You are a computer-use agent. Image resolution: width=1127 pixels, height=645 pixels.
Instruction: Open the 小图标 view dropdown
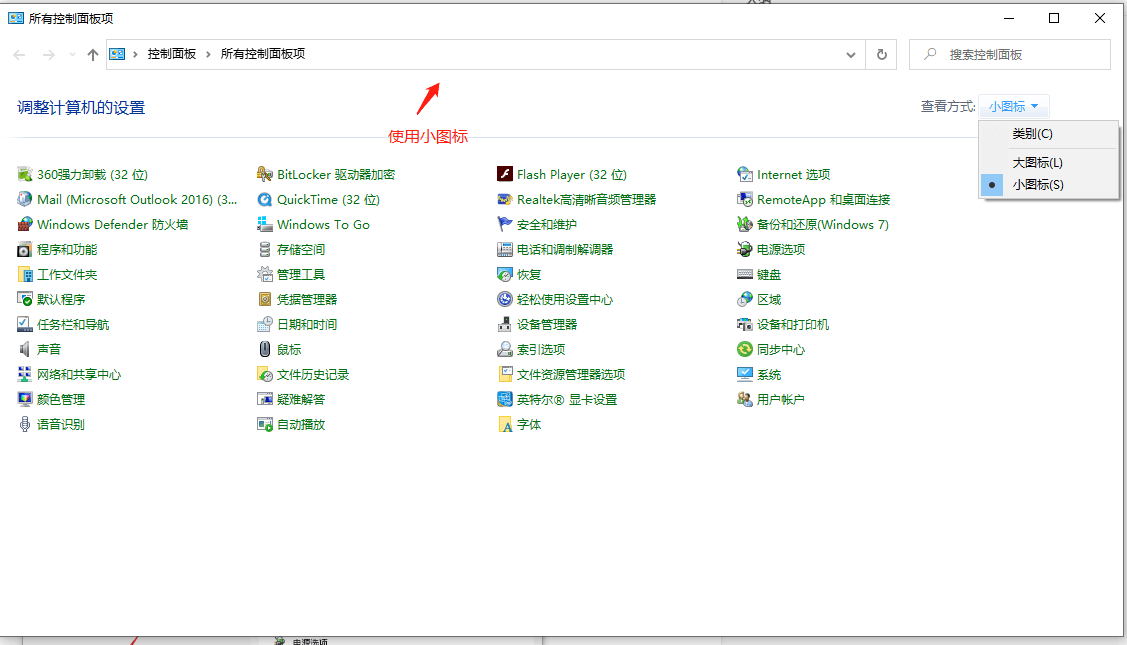tap(1013, 106)
